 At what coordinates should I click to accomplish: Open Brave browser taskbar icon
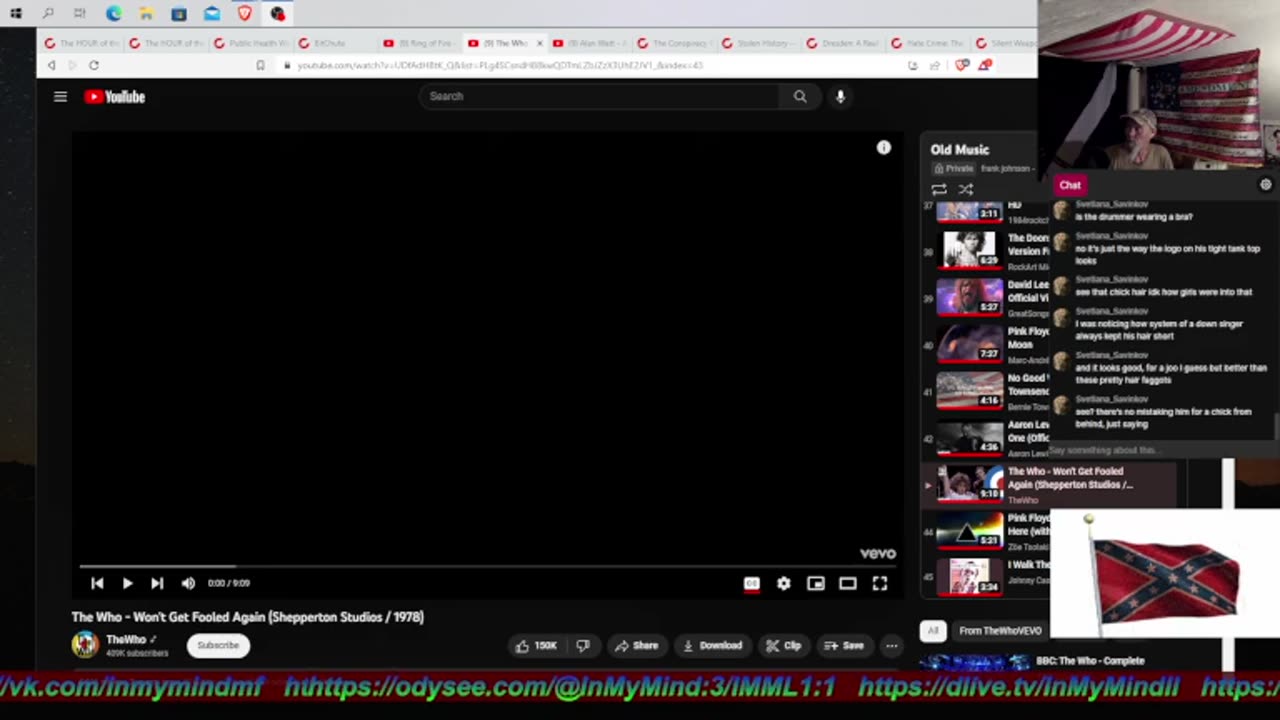pyautogui.click(x=245, y=14)
